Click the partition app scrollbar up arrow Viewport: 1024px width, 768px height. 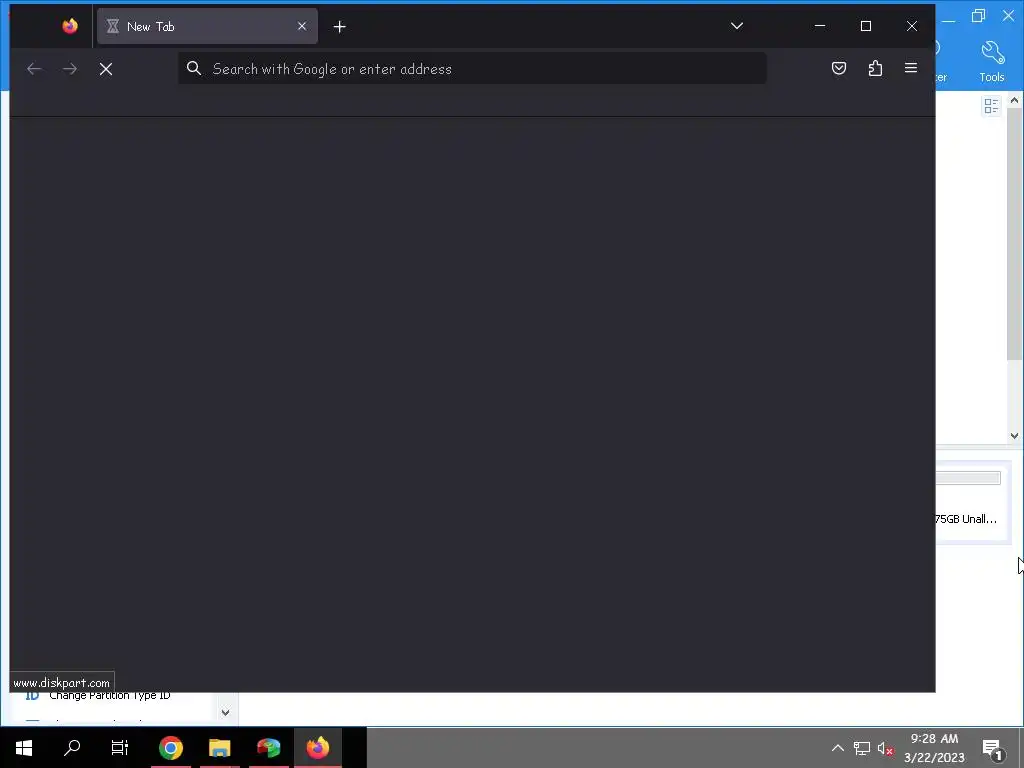tap(1014, 101)
